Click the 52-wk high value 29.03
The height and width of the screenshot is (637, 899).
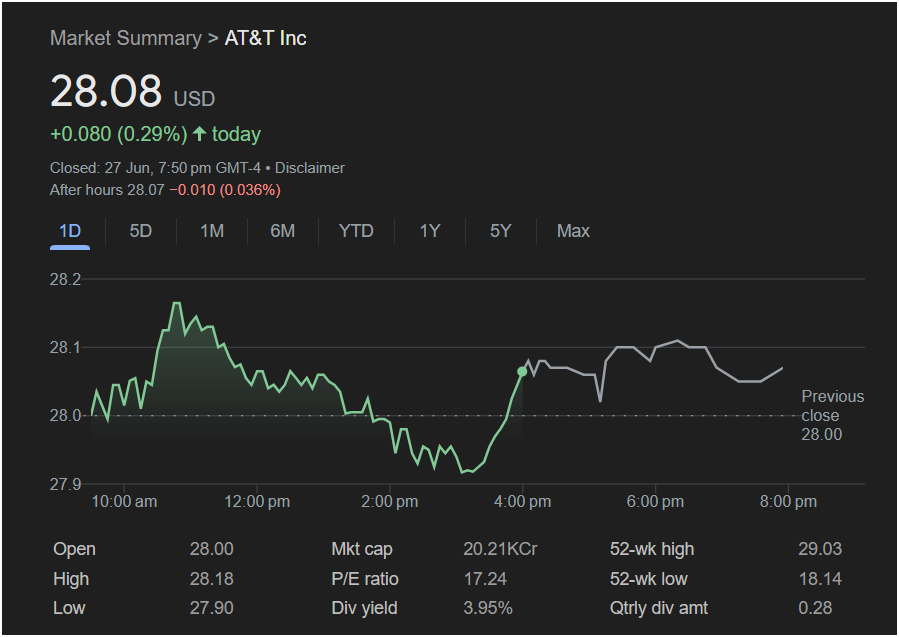(x=820, y=549)
